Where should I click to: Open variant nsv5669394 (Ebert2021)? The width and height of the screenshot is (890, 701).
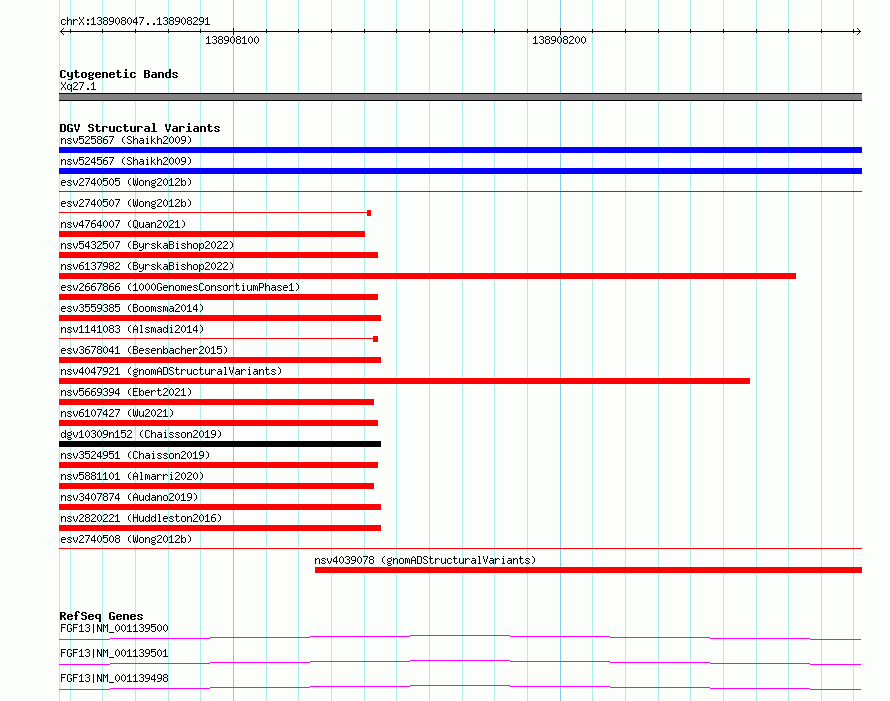pyautogui.click(x=126, y=392)
